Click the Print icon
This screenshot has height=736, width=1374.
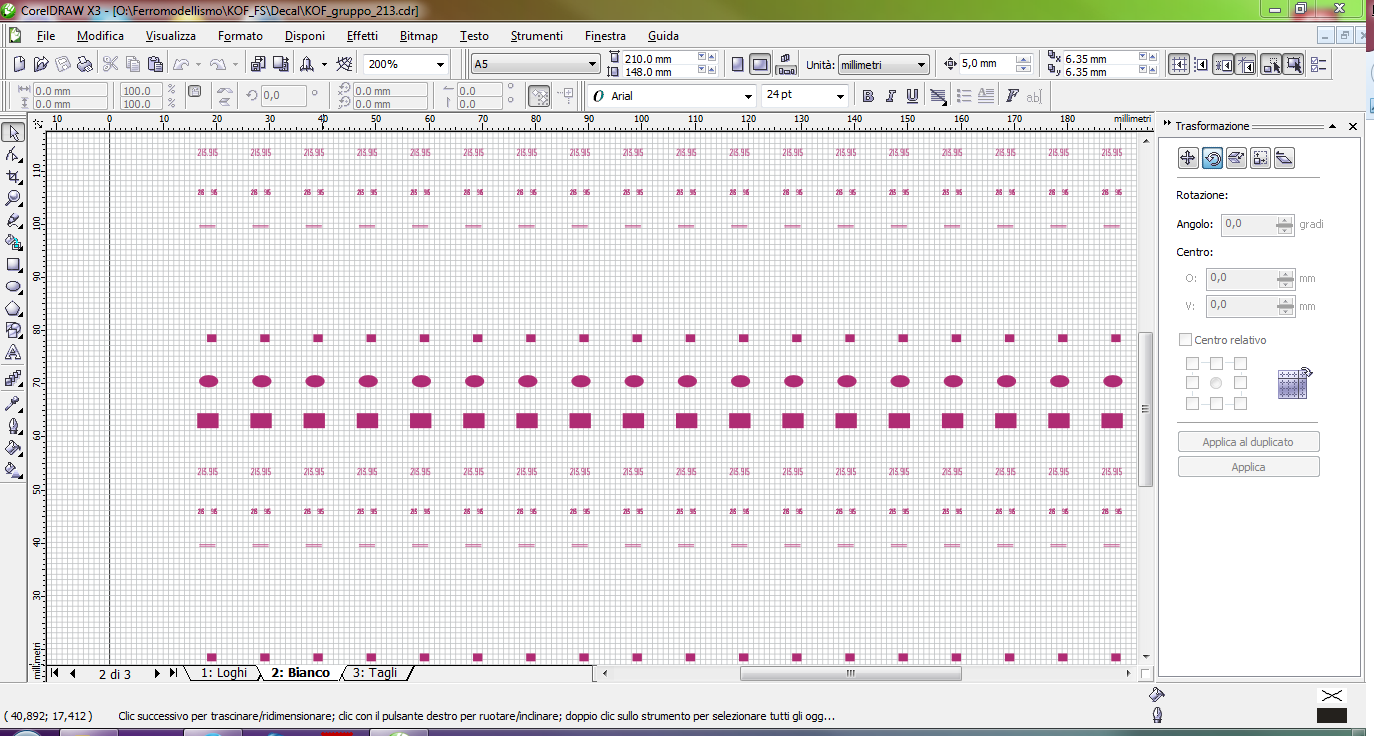pos(85,64)
